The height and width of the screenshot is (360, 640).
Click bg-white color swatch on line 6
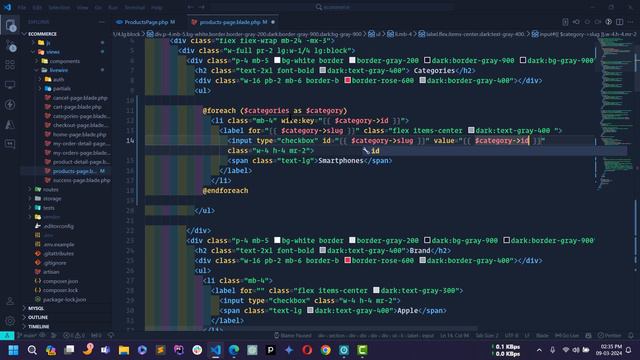tap(277, 60)
